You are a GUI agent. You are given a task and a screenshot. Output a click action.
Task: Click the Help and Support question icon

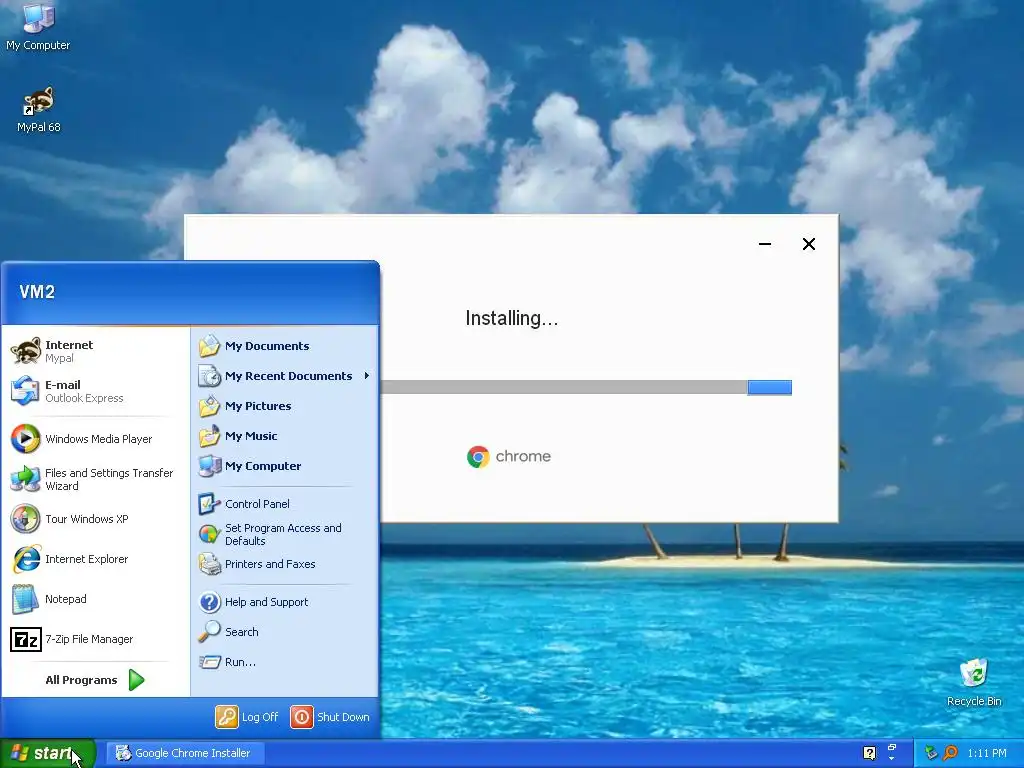point(210,601)
